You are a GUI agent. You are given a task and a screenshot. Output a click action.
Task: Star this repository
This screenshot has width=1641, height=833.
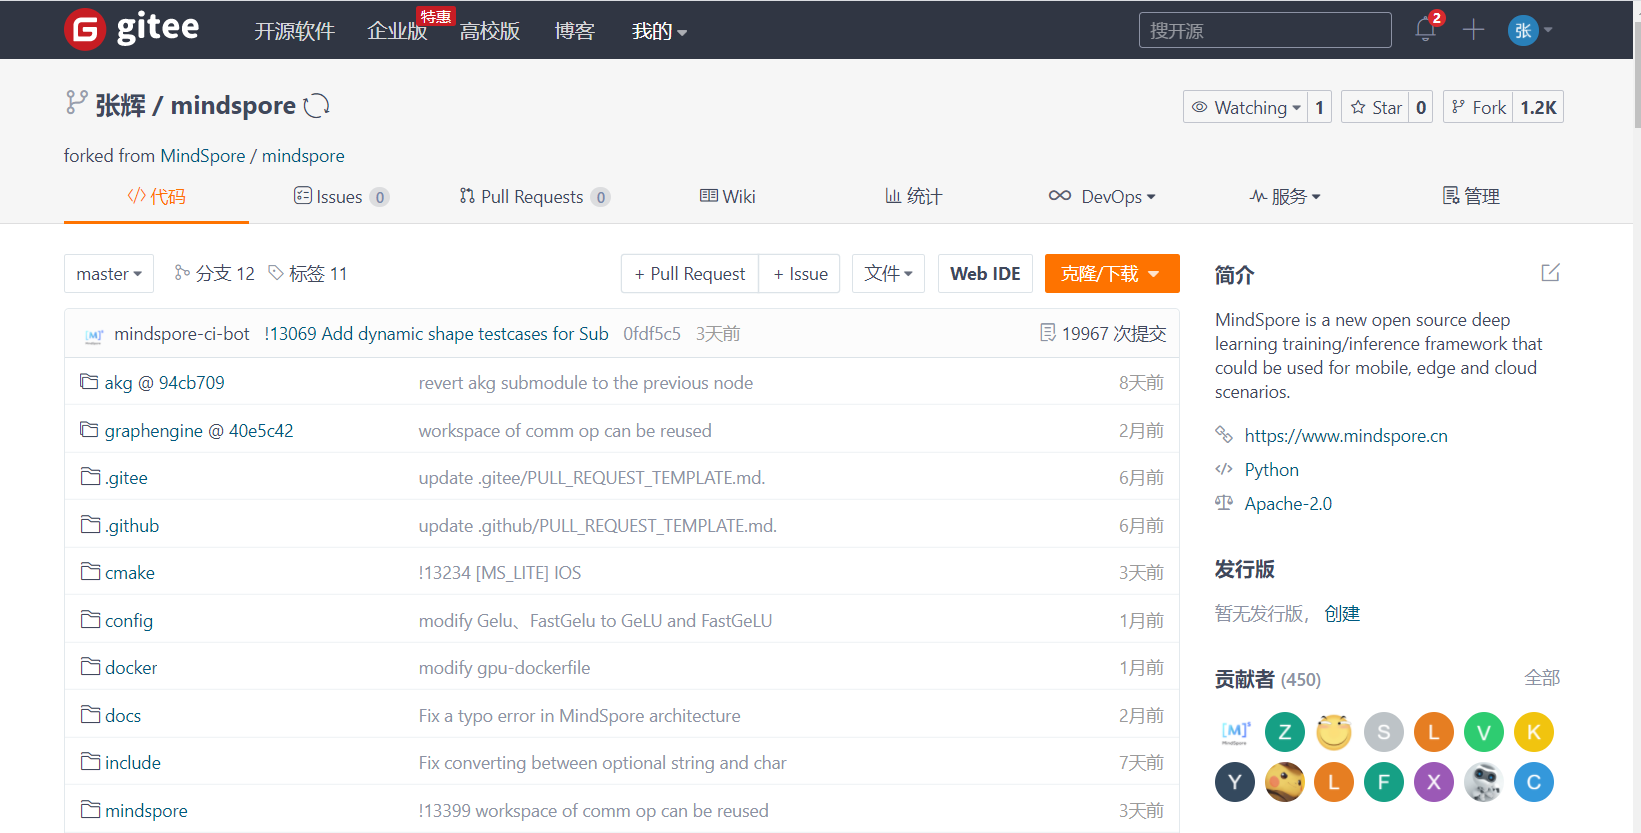click(x=1376, y=107)
